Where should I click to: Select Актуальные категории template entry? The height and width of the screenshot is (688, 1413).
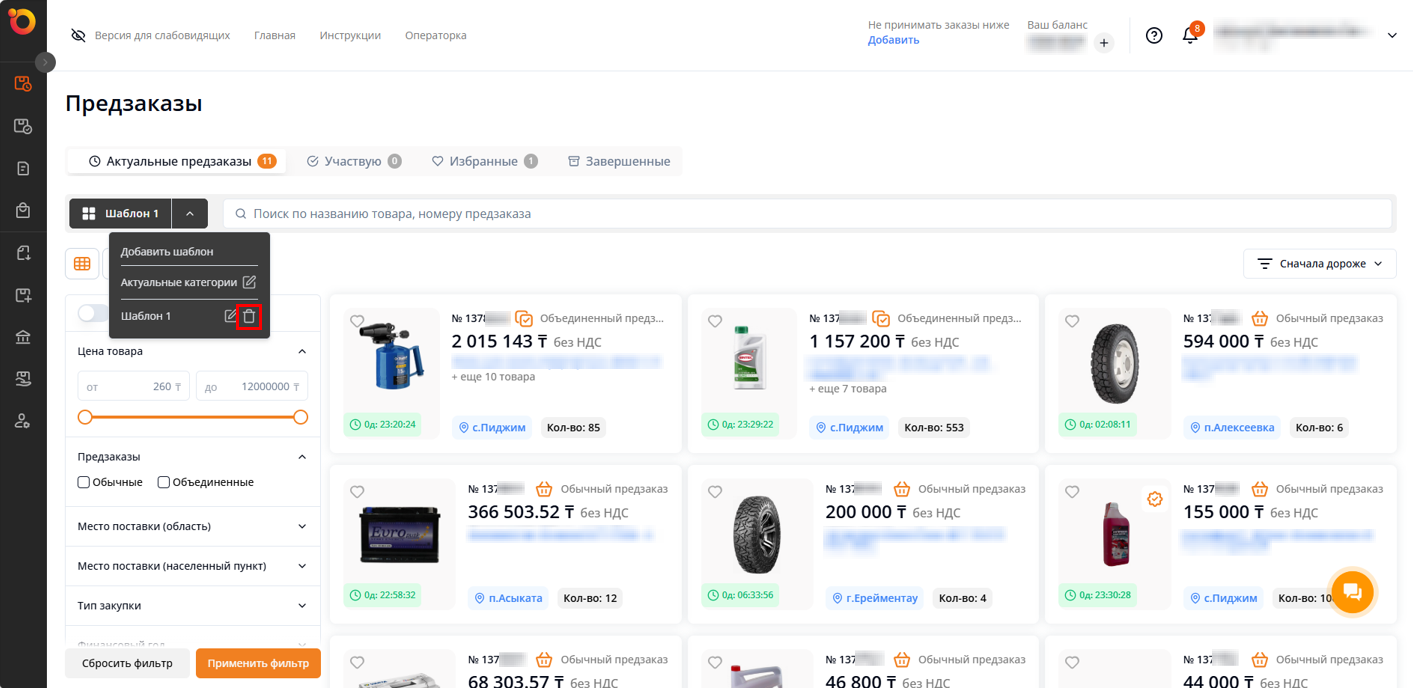[x=179, y=282]
